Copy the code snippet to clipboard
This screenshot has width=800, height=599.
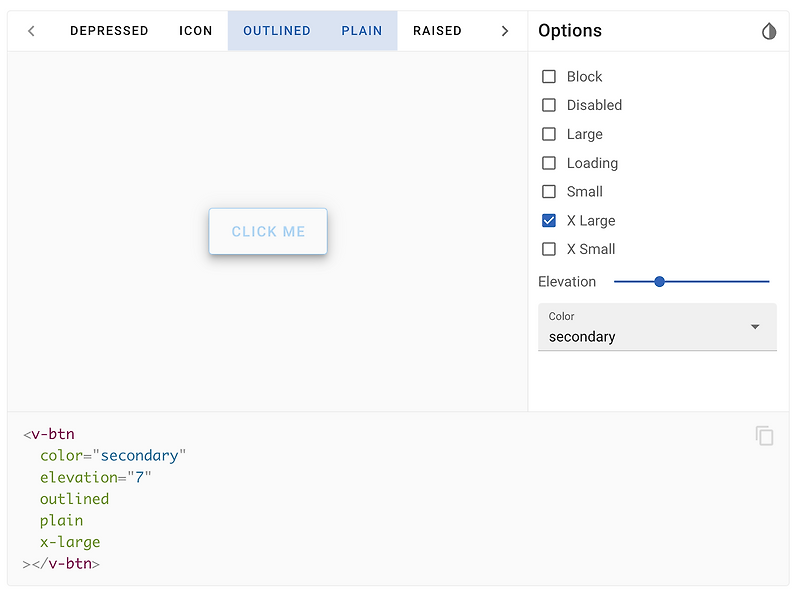pyautogui.click(x=765, y=436)
